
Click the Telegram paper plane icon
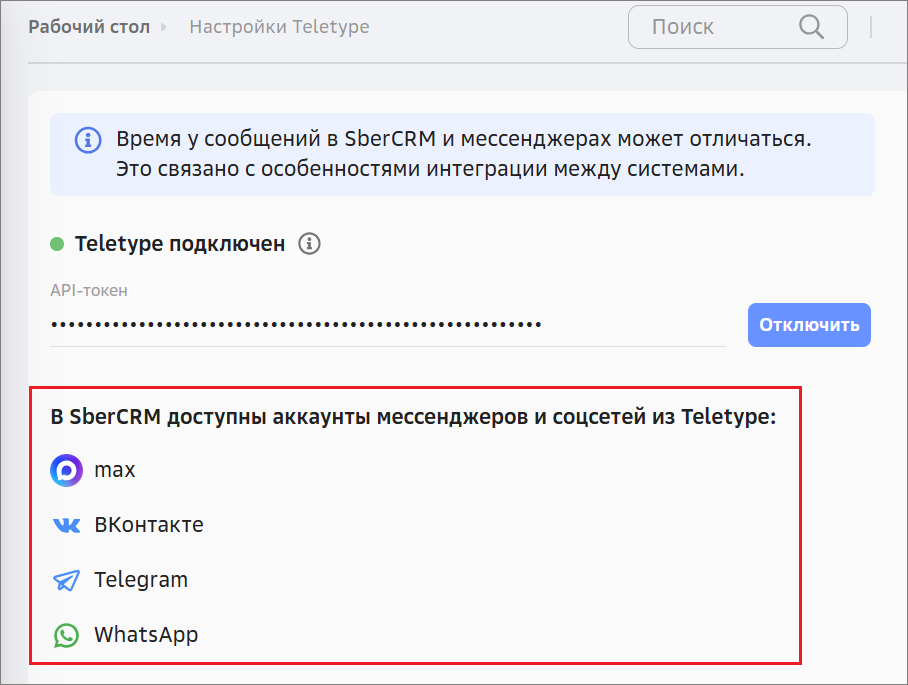click(x=66, y=580)
